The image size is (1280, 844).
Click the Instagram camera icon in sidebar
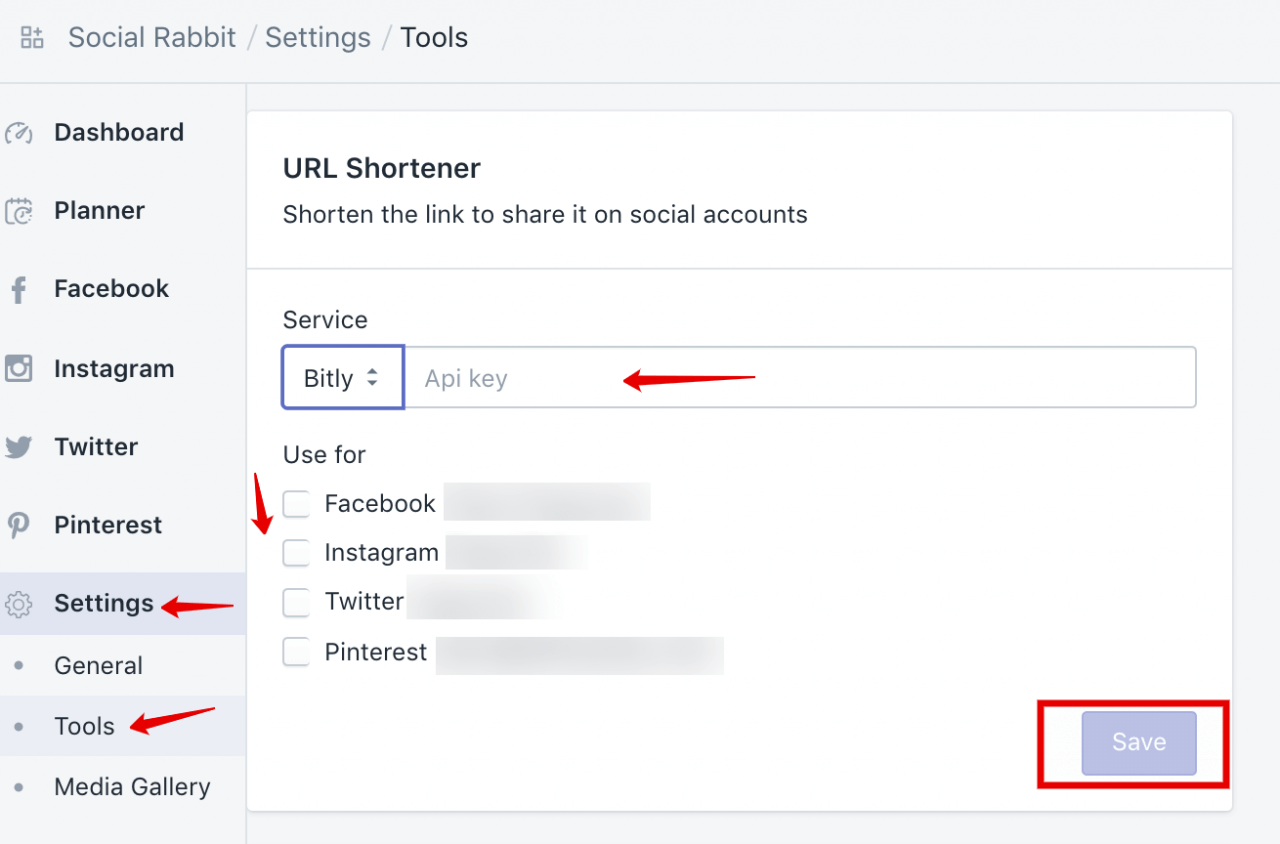pos(19,369)
